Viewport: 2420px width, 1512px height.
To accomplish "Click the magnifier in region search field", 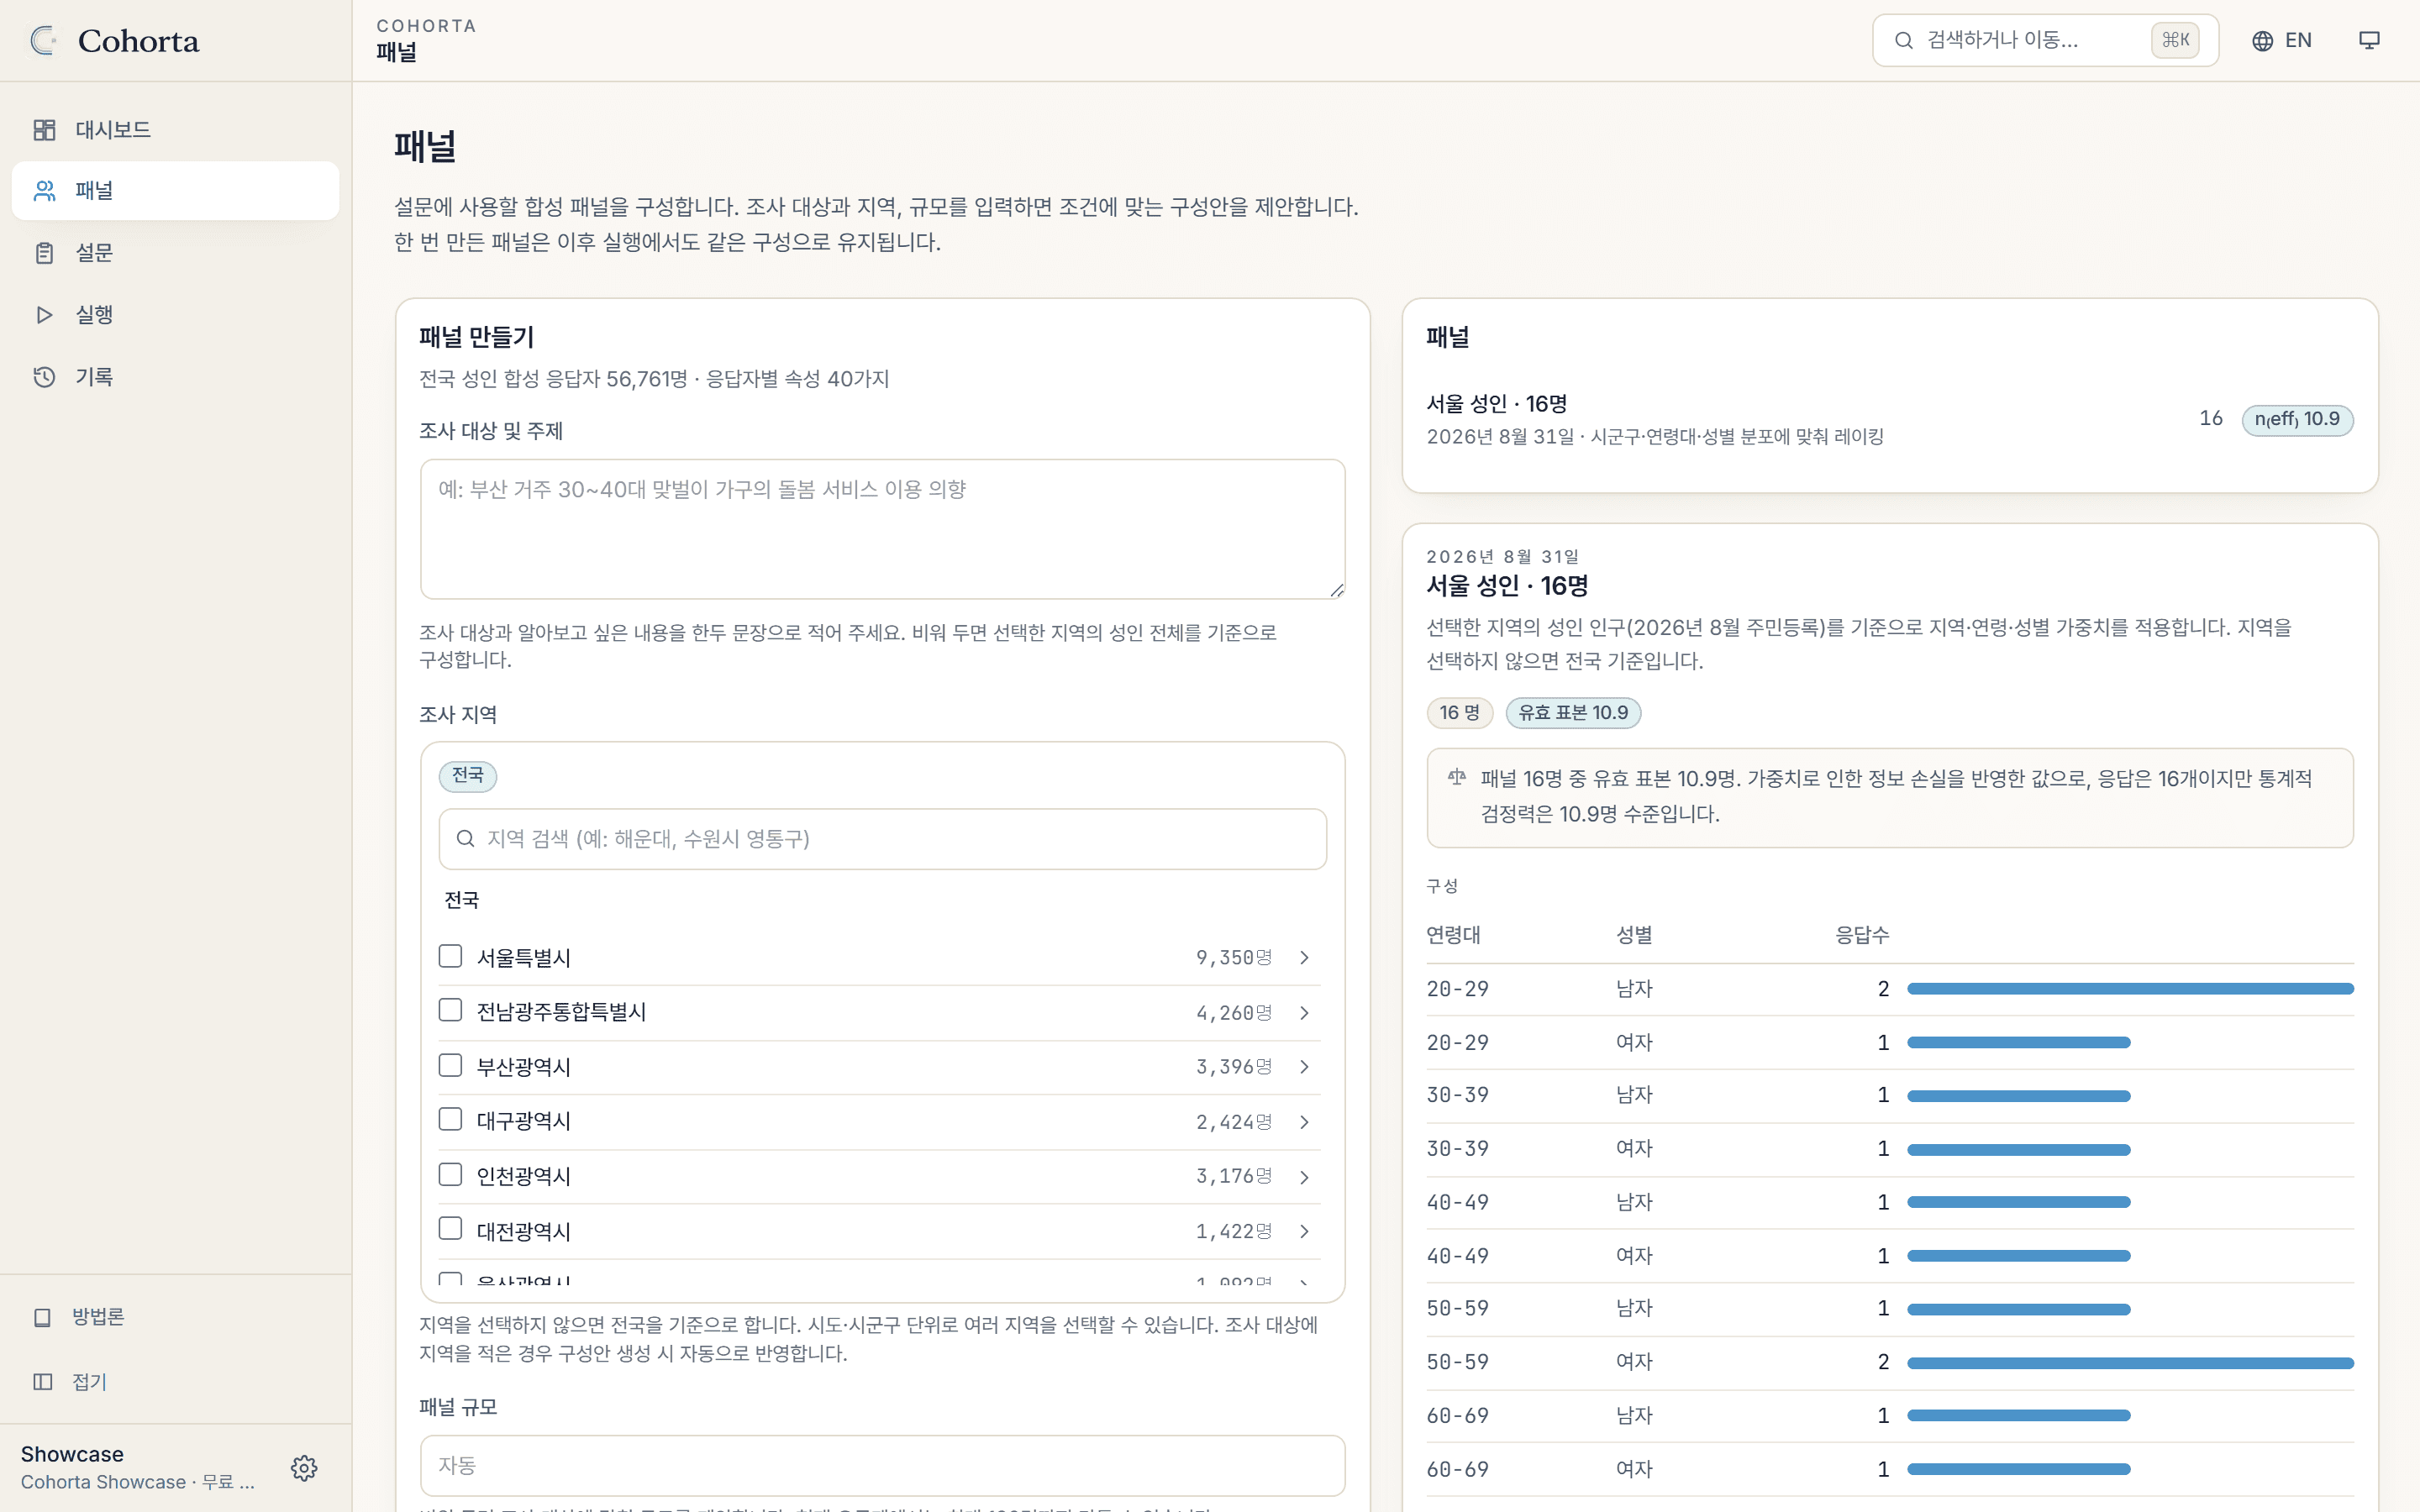I will [465, 838].
